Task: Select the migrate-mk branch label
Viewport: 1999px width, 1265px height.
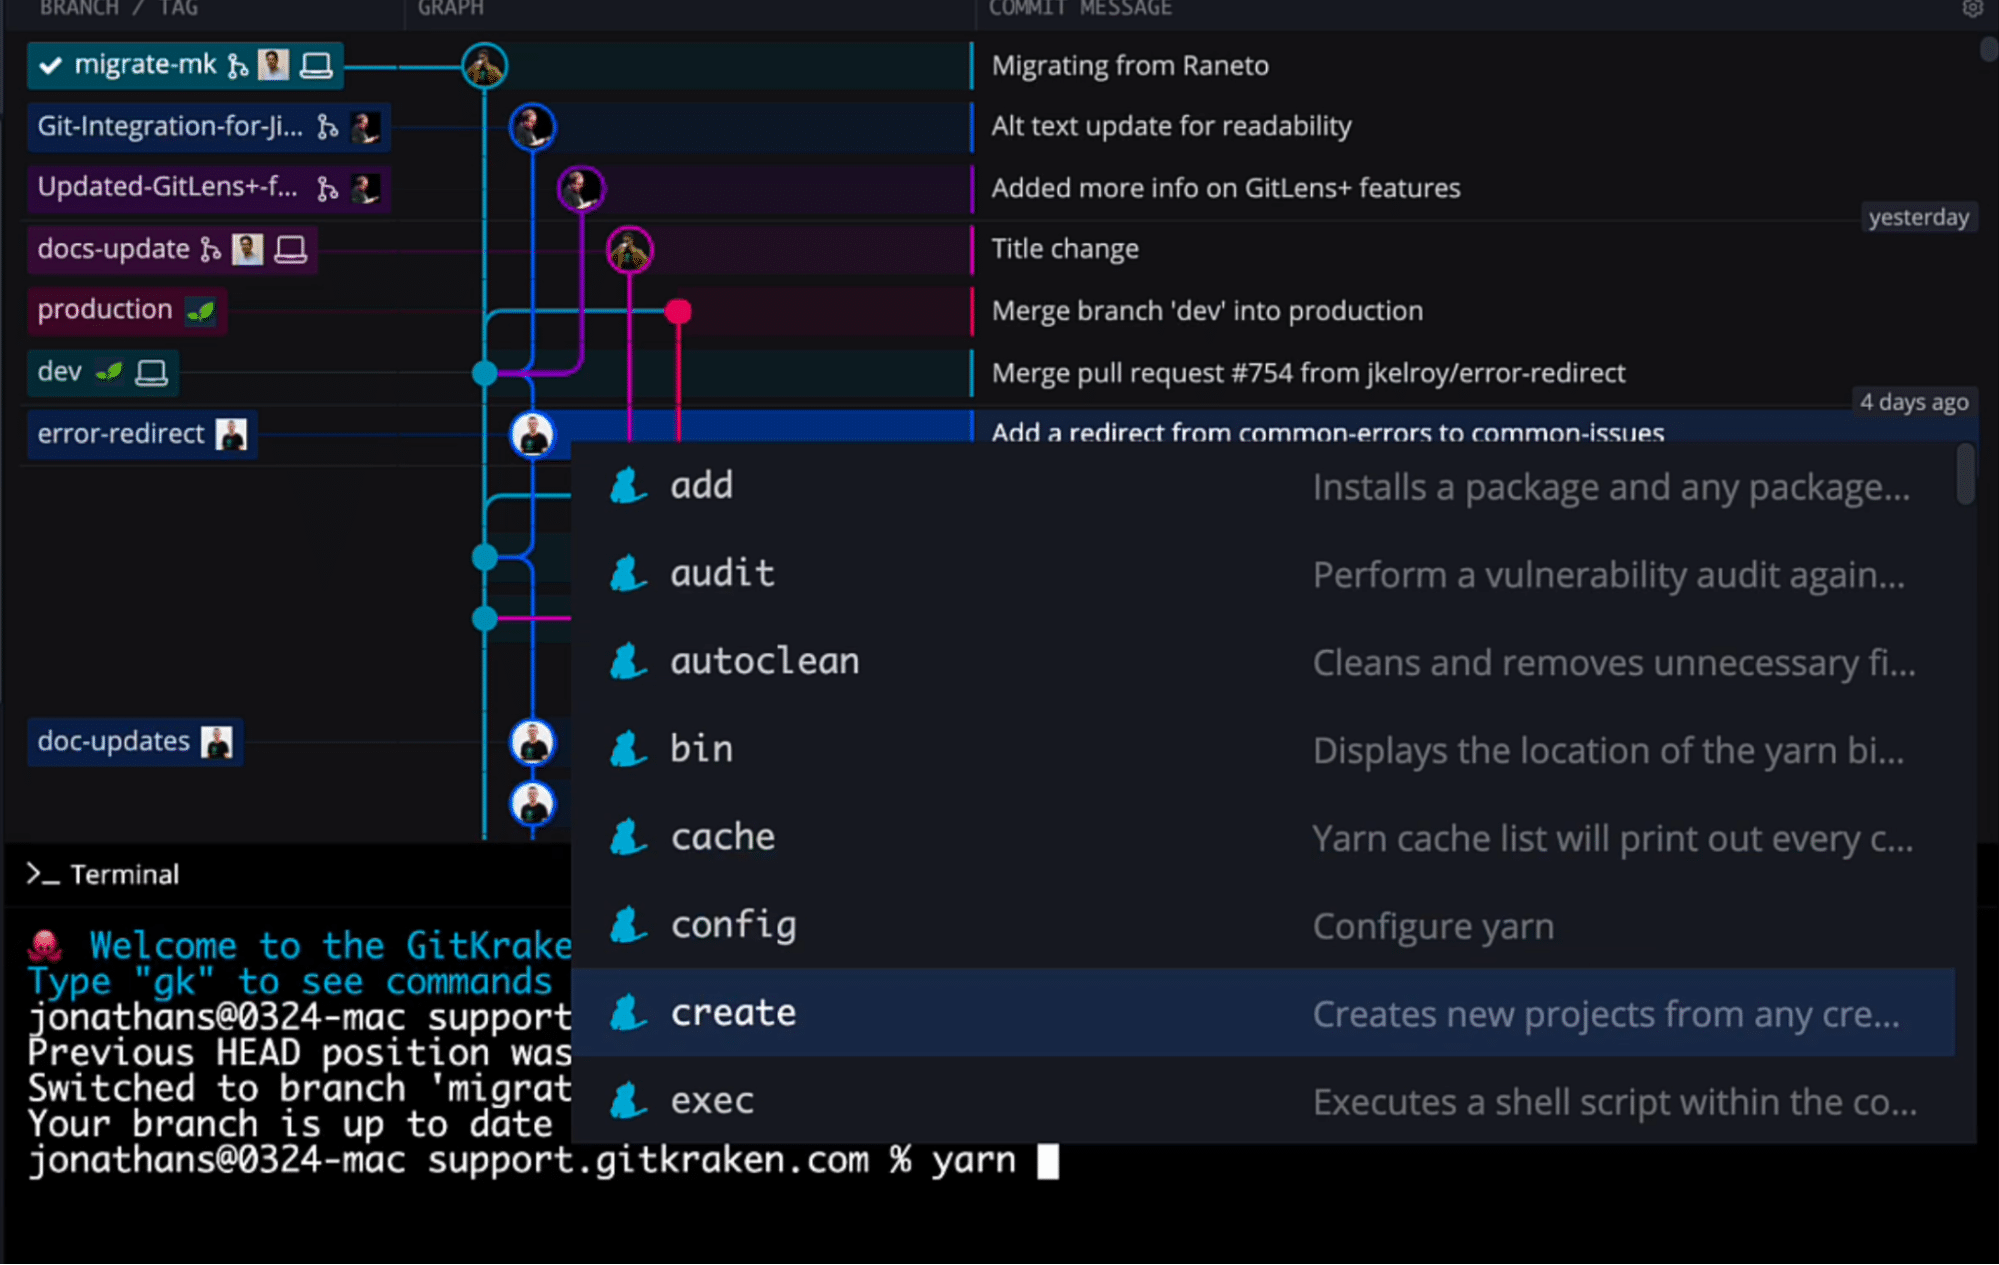Action: (x=186, y=66)
